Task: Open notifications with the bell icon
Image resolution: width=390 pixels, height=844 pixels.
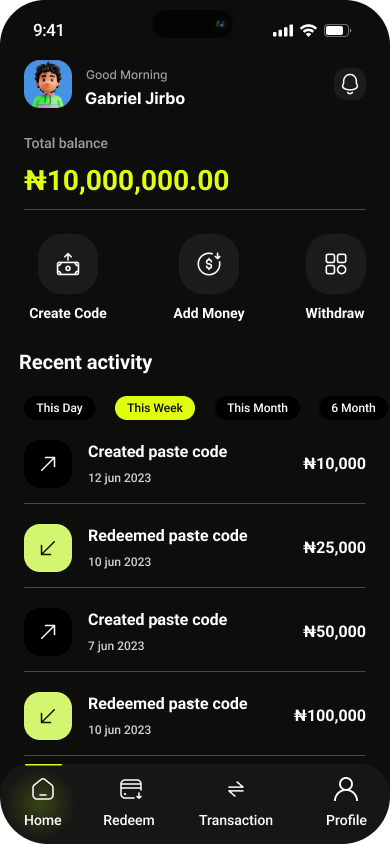Action: pos(350,84)
